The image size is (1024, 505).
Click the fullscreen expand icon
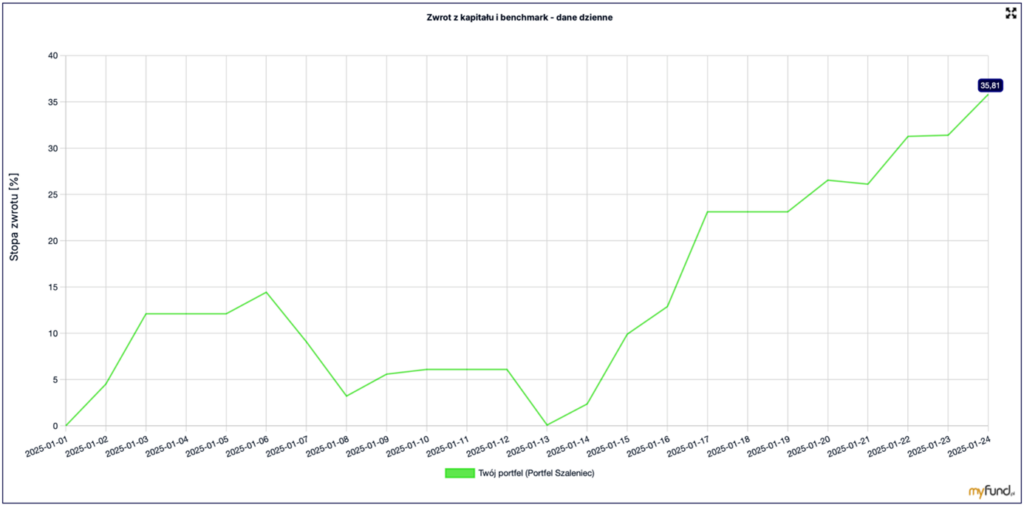click(1011, 13)
